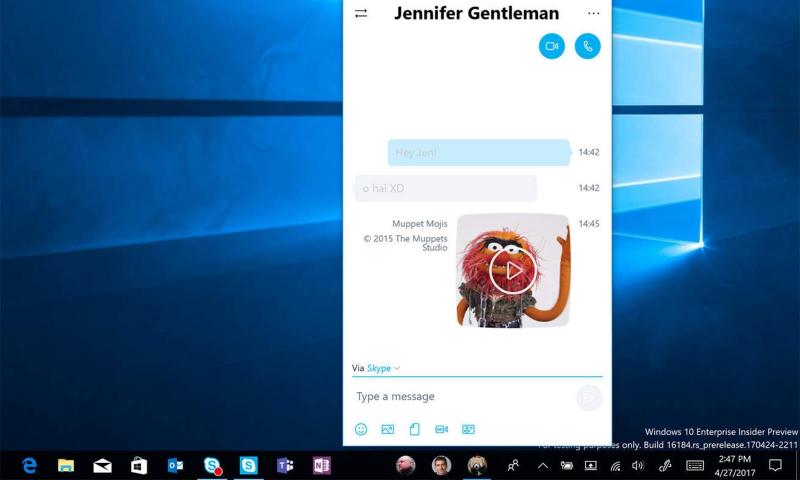Open the three-dot more options menu

(593, 13)
